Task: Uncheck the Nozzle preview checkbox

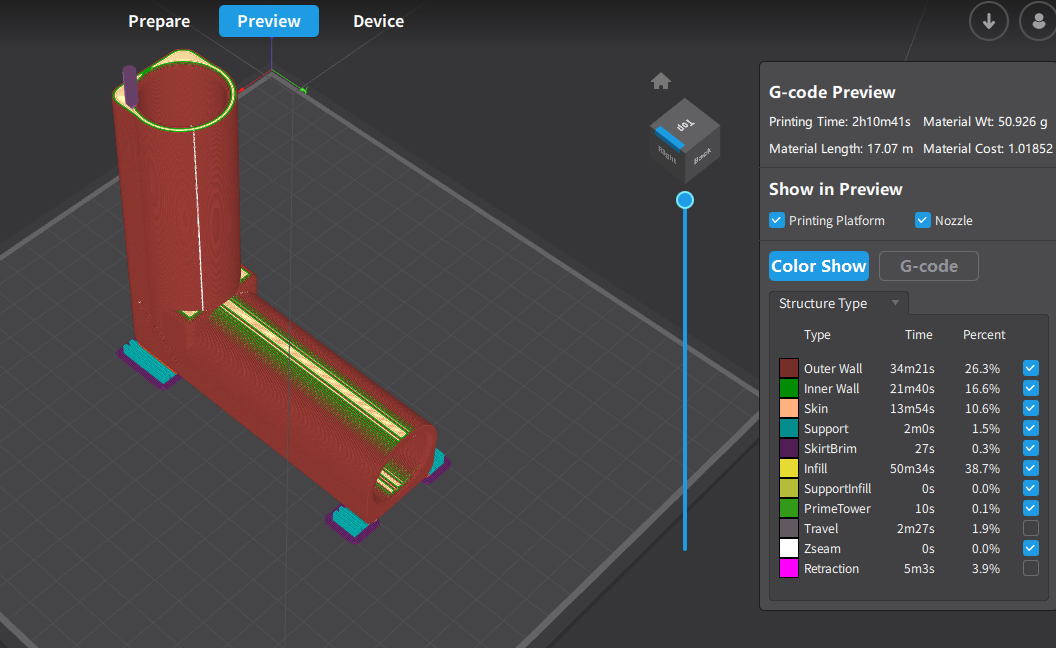Action: (x=923, y=220)
